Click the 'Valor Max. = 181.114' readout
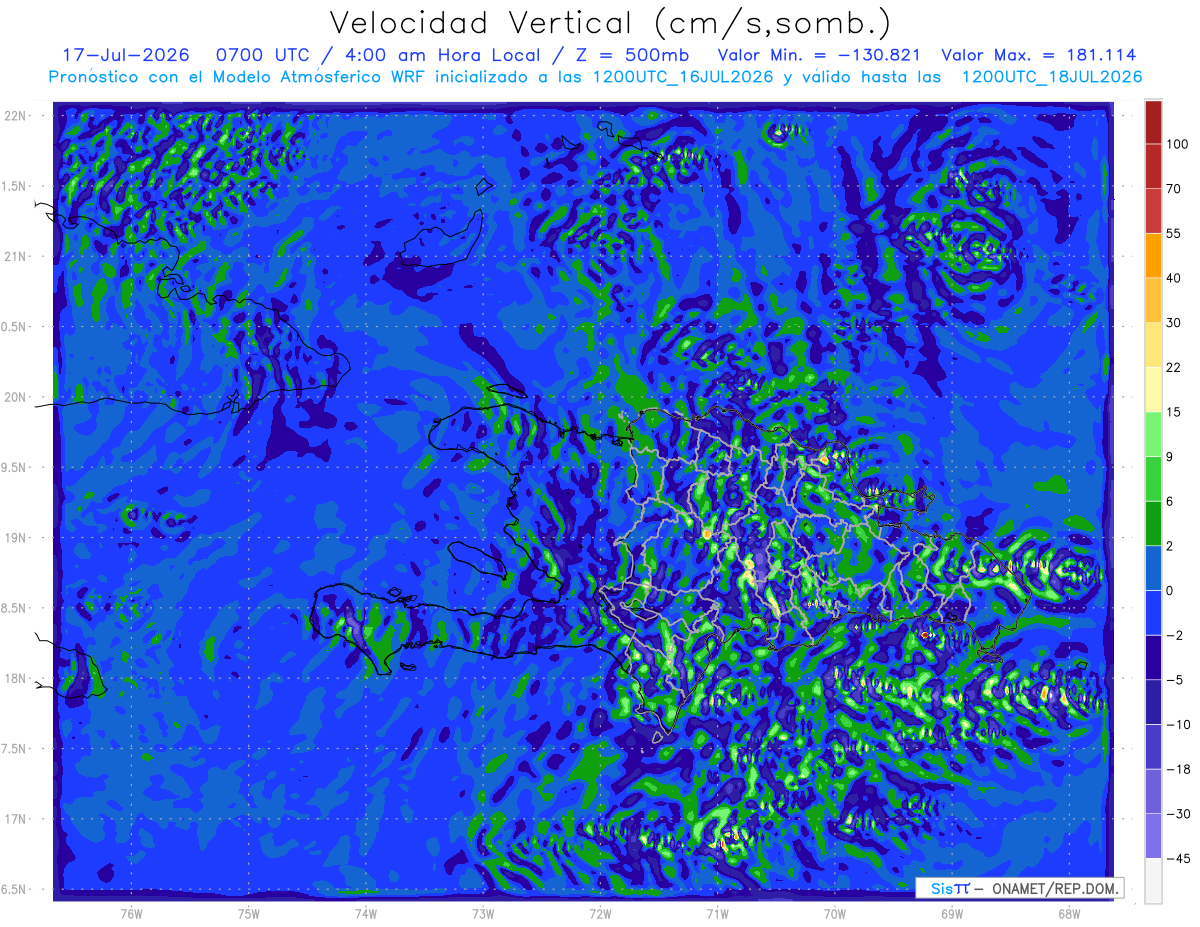The image size is (1200, 927). tap(1039, 55)
